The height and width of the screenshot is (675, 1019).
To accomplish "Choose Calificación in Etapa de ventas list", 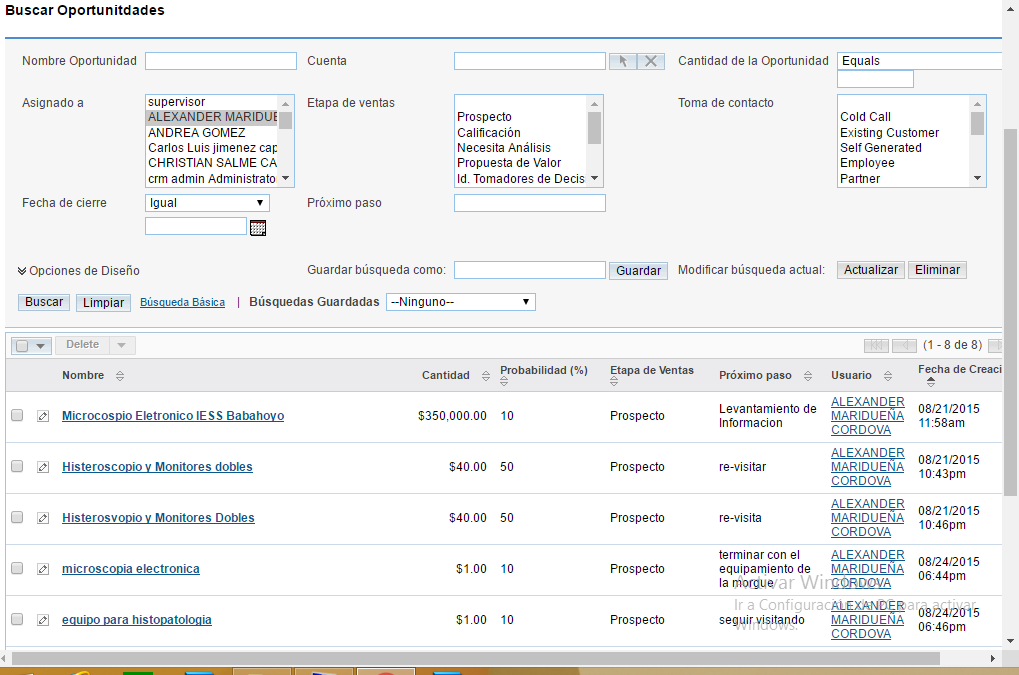I will [489, 132].
